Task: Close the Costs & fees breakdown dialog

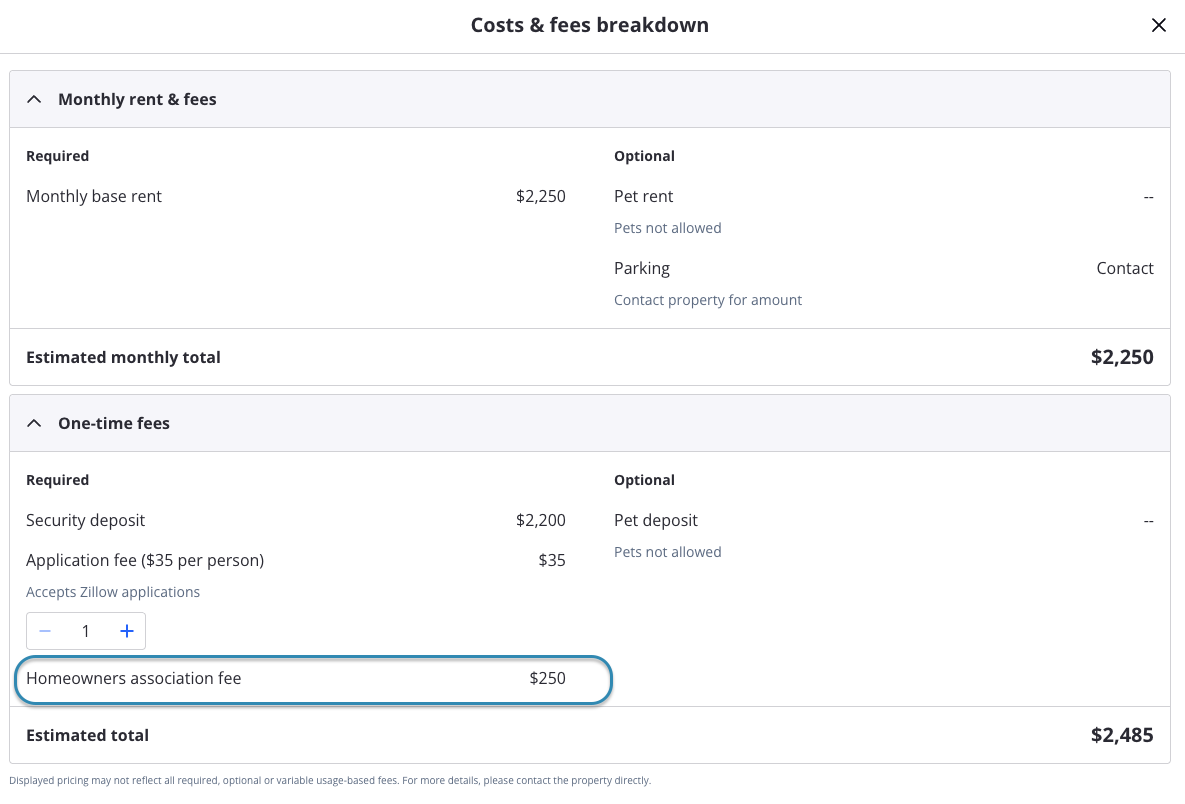Action: tap(1159, 25)
